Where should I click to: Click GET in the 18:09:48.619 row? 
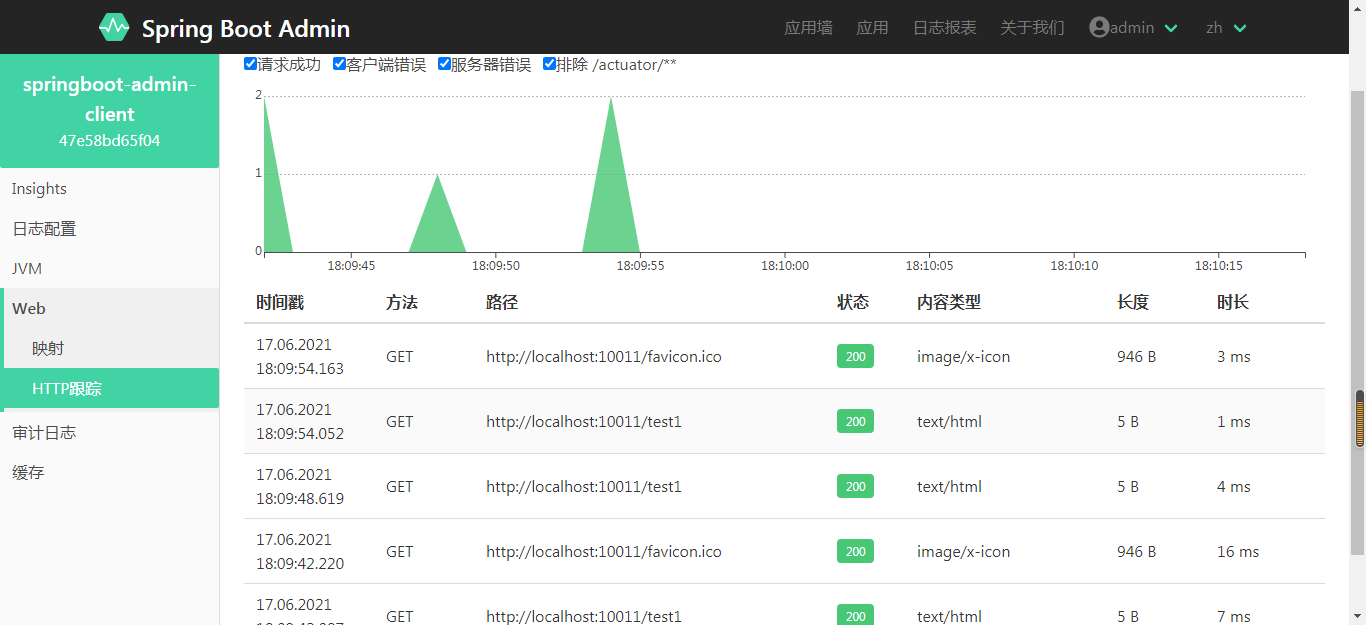[x=400, y=486]
